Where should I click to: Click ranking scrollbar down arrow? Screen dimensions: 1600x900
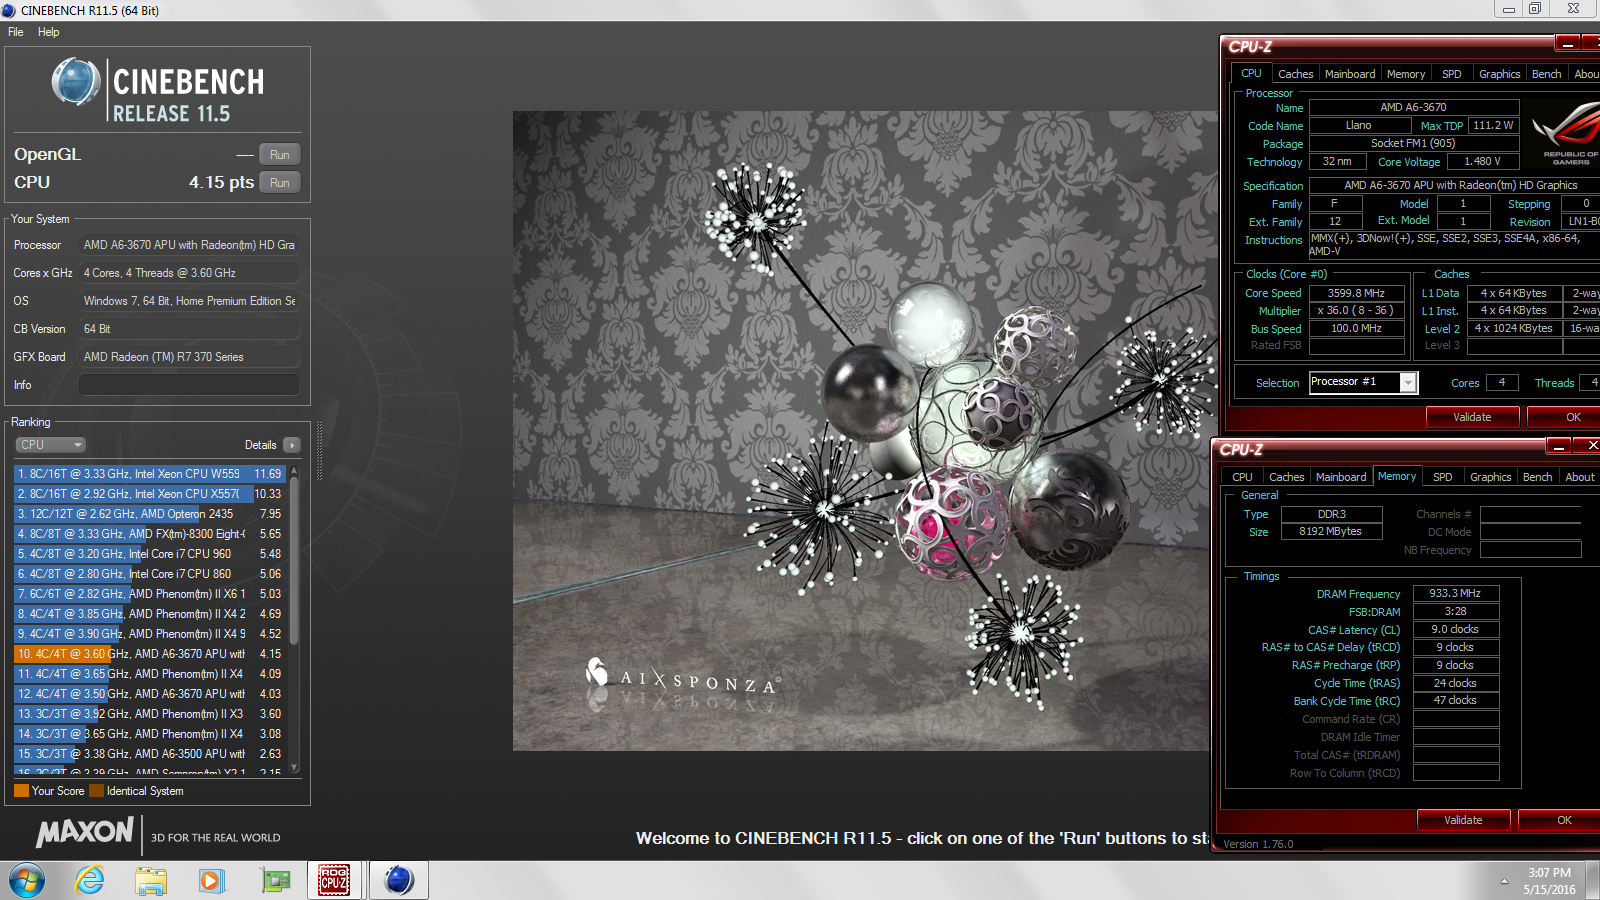294,768
